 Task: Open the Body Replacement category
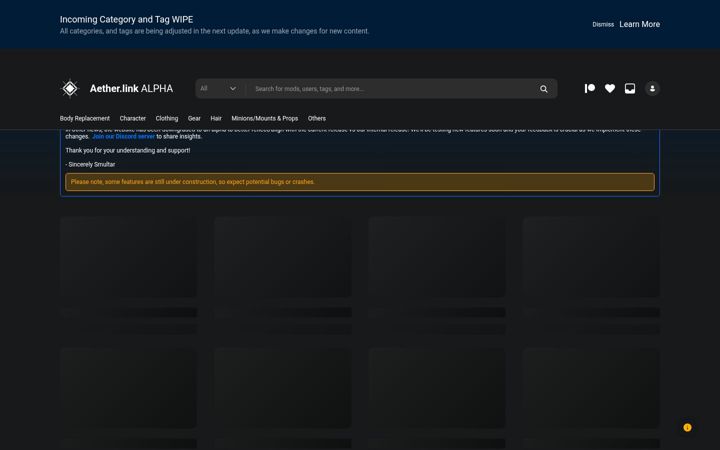pyautogui.click(x=84, y=118)
